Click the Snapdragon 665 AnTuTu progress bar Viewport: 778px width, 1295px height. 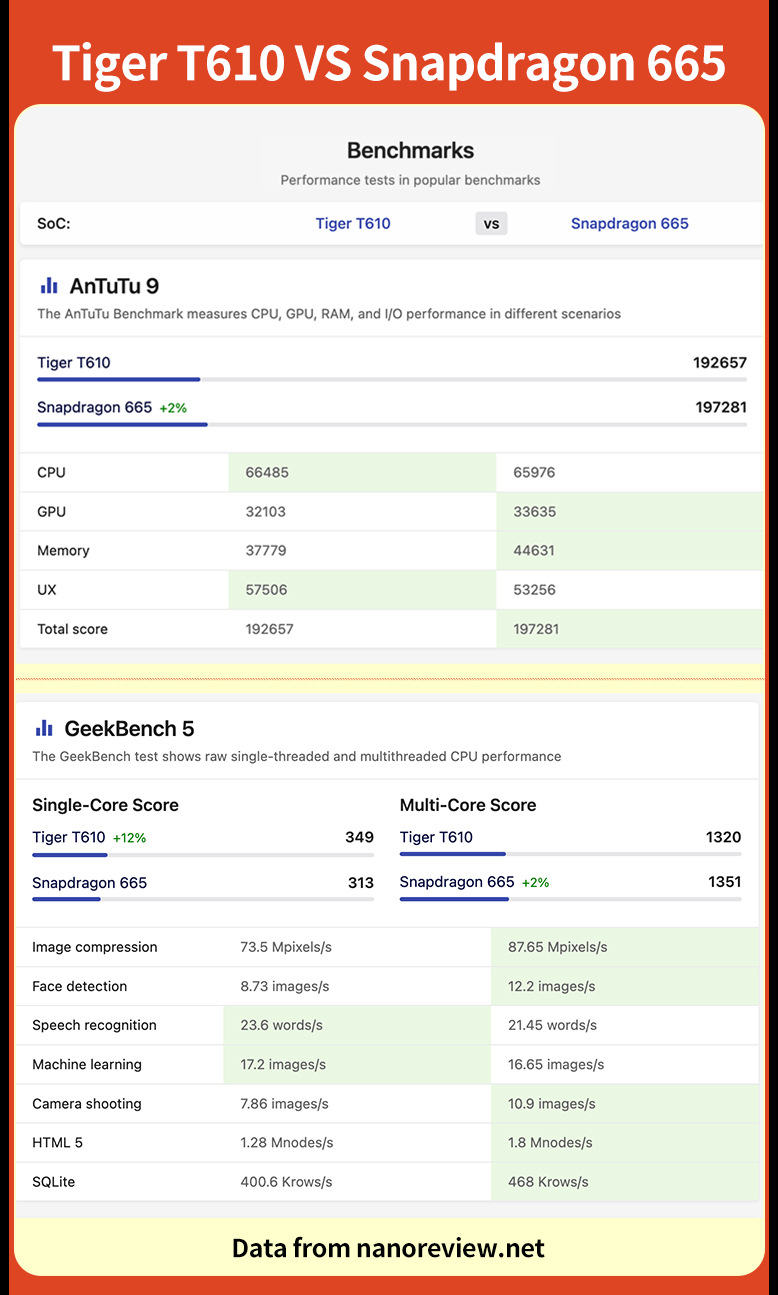click(x=392, y=425)
